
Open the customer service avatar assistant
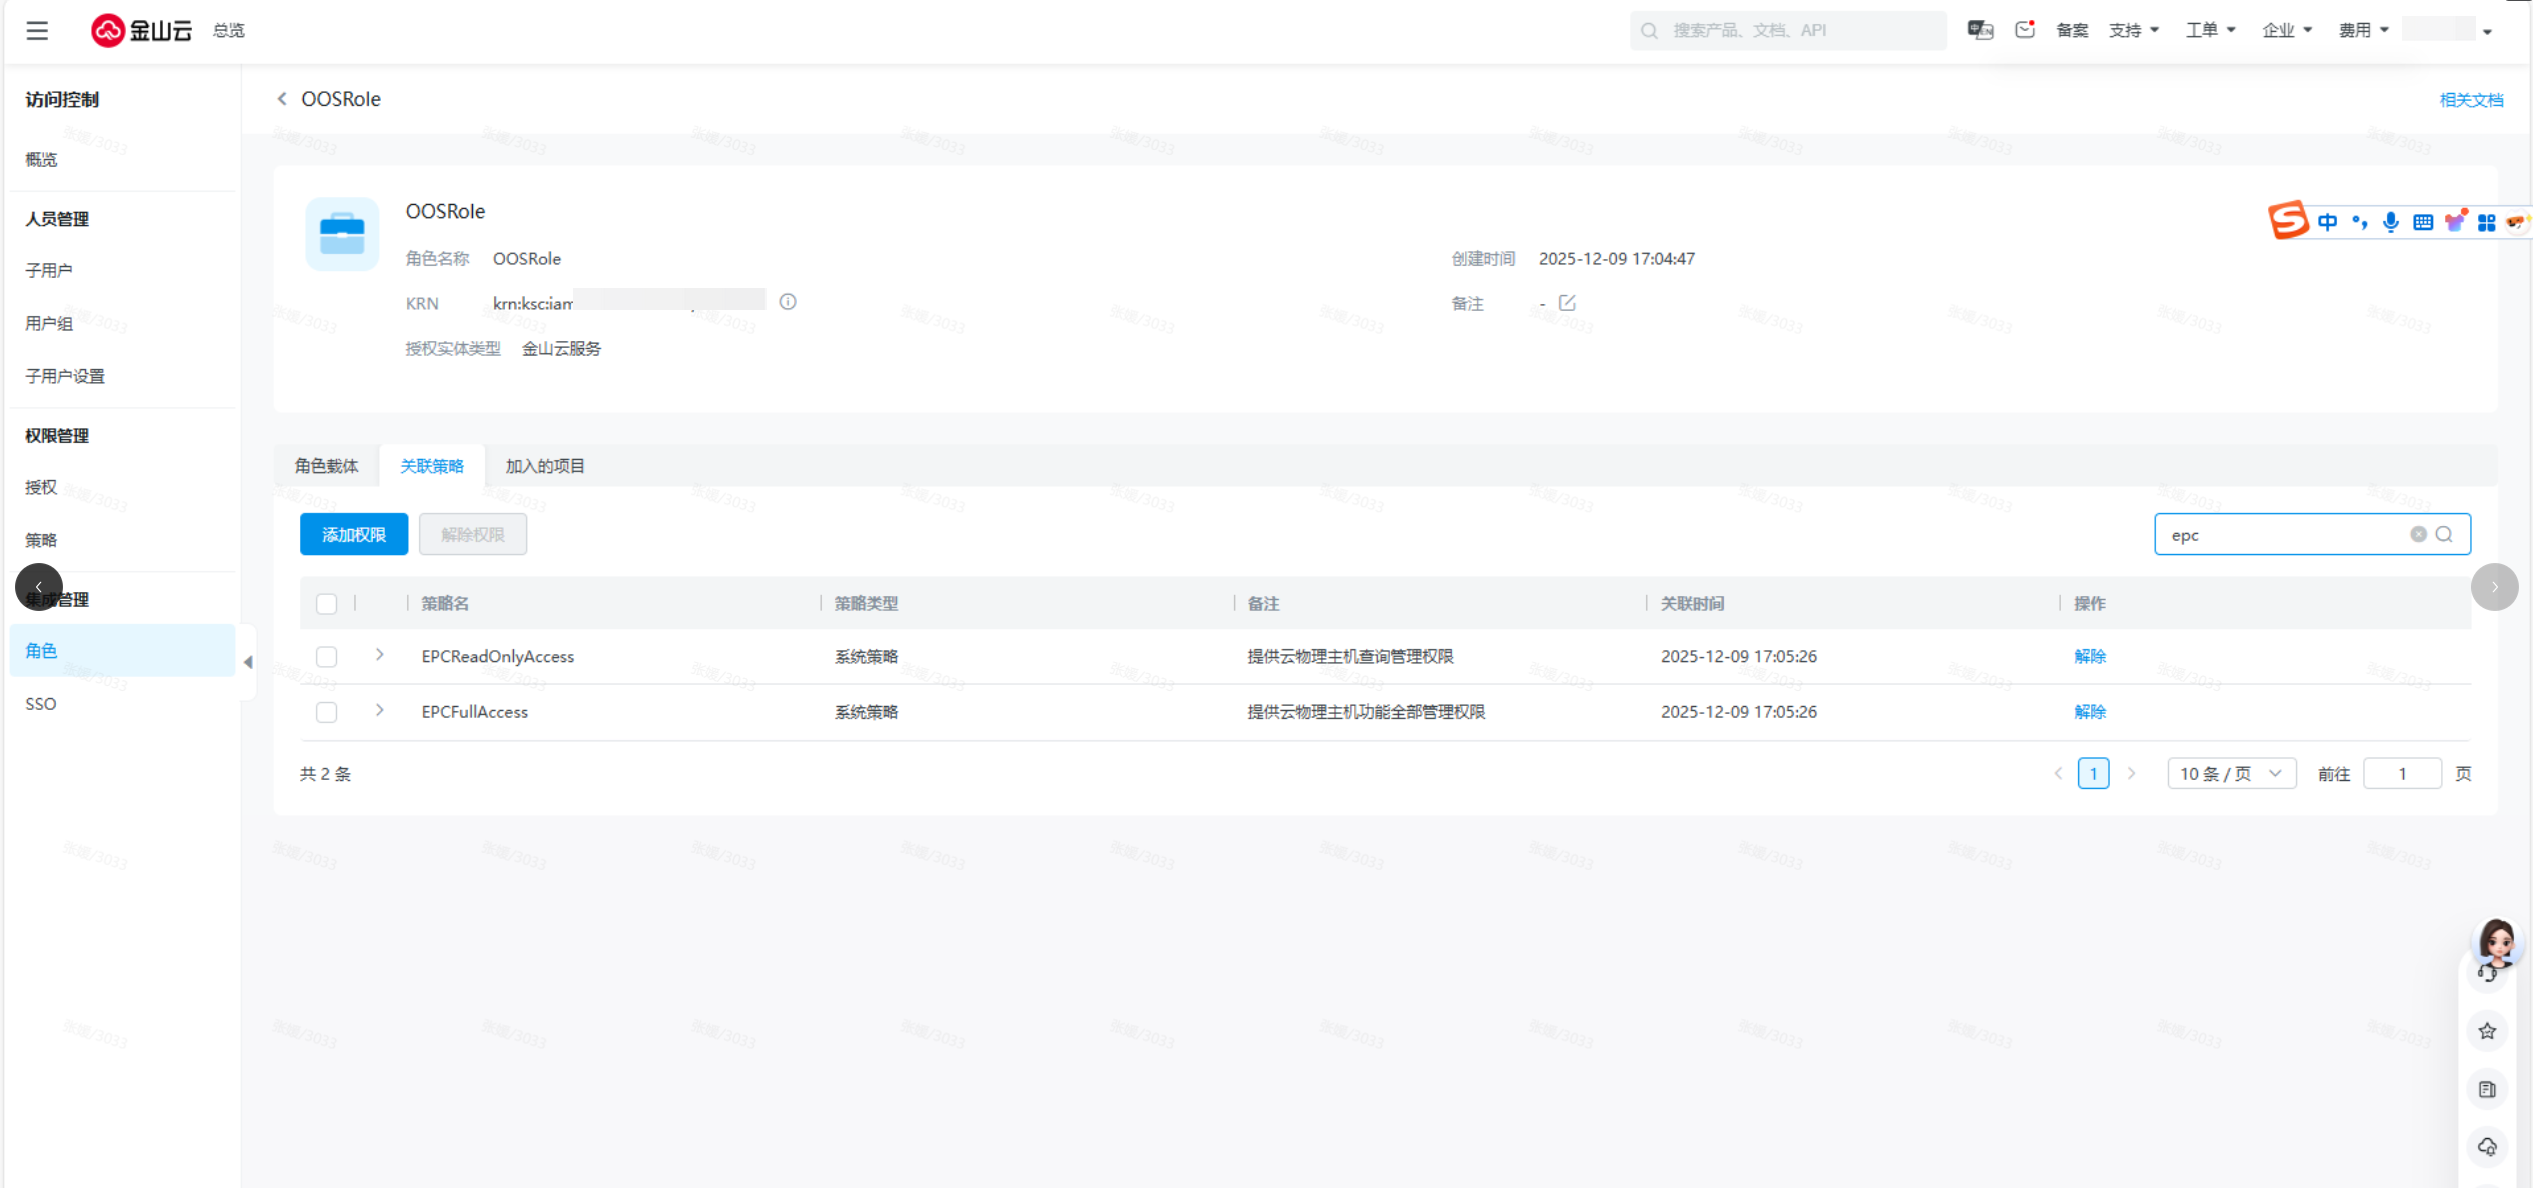coord(2496,943)
